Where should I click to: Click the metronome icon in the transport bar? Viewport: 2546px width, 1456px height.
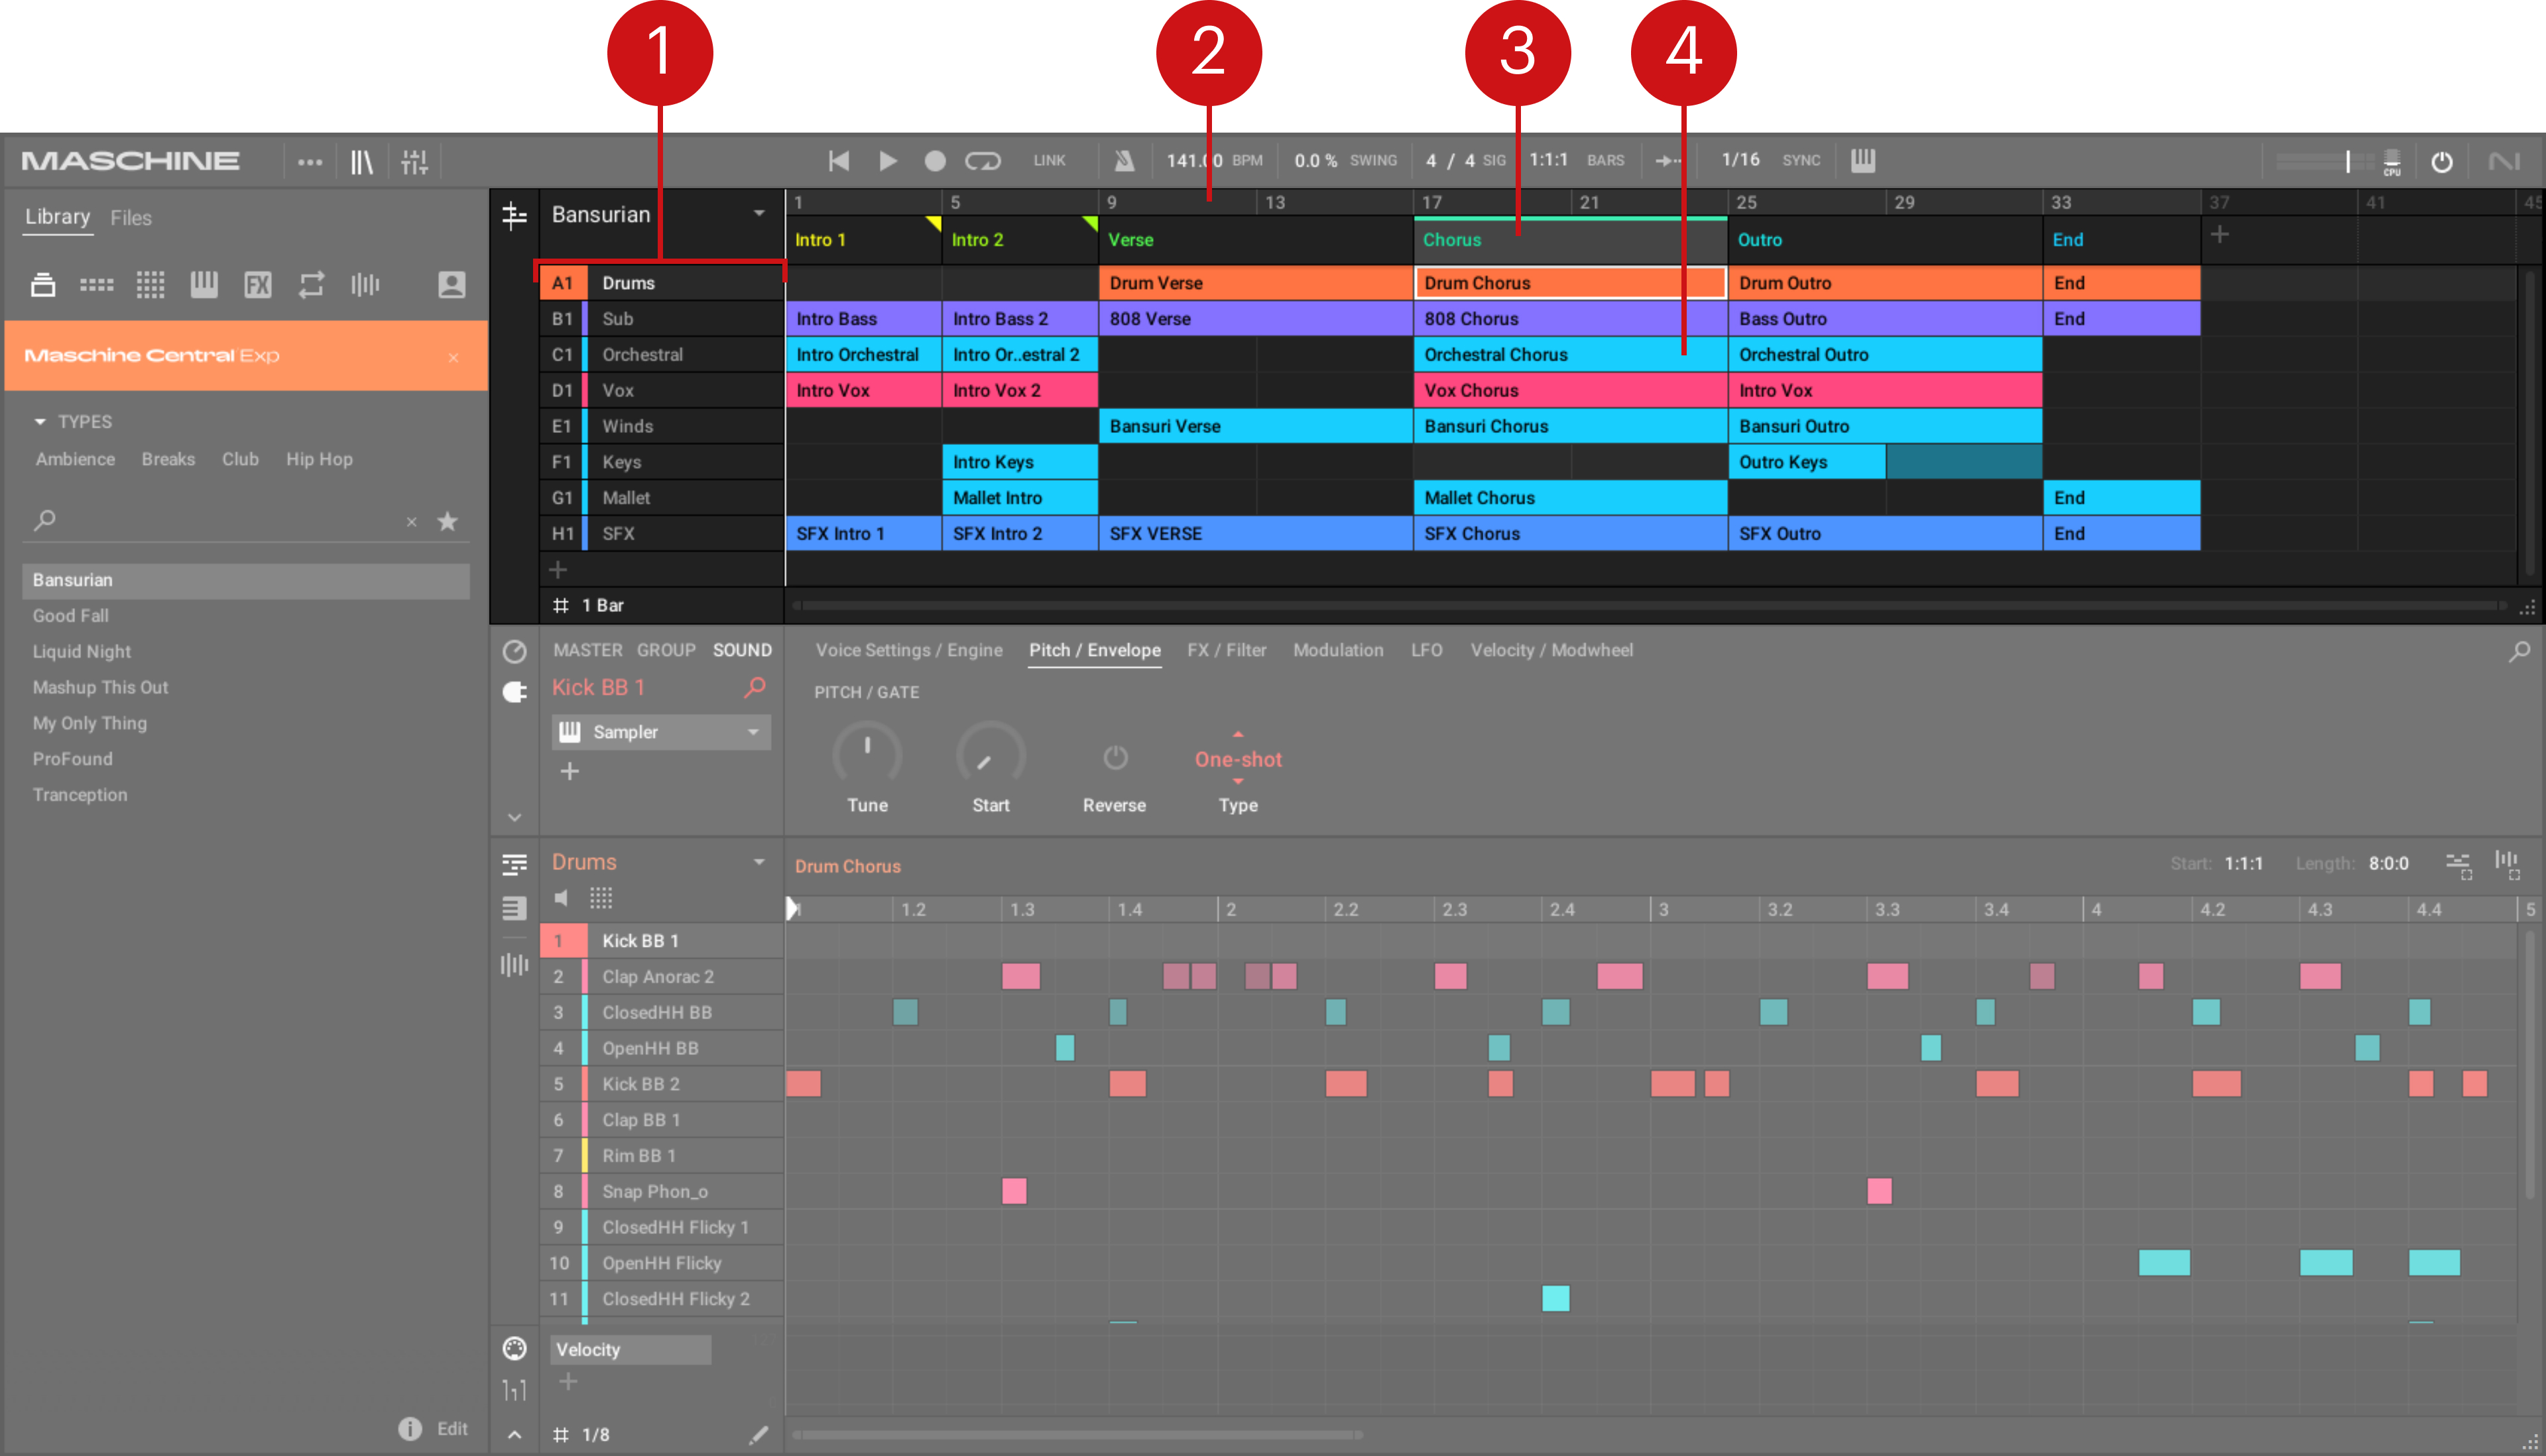pyautogui.click(x=1124, y=161)
